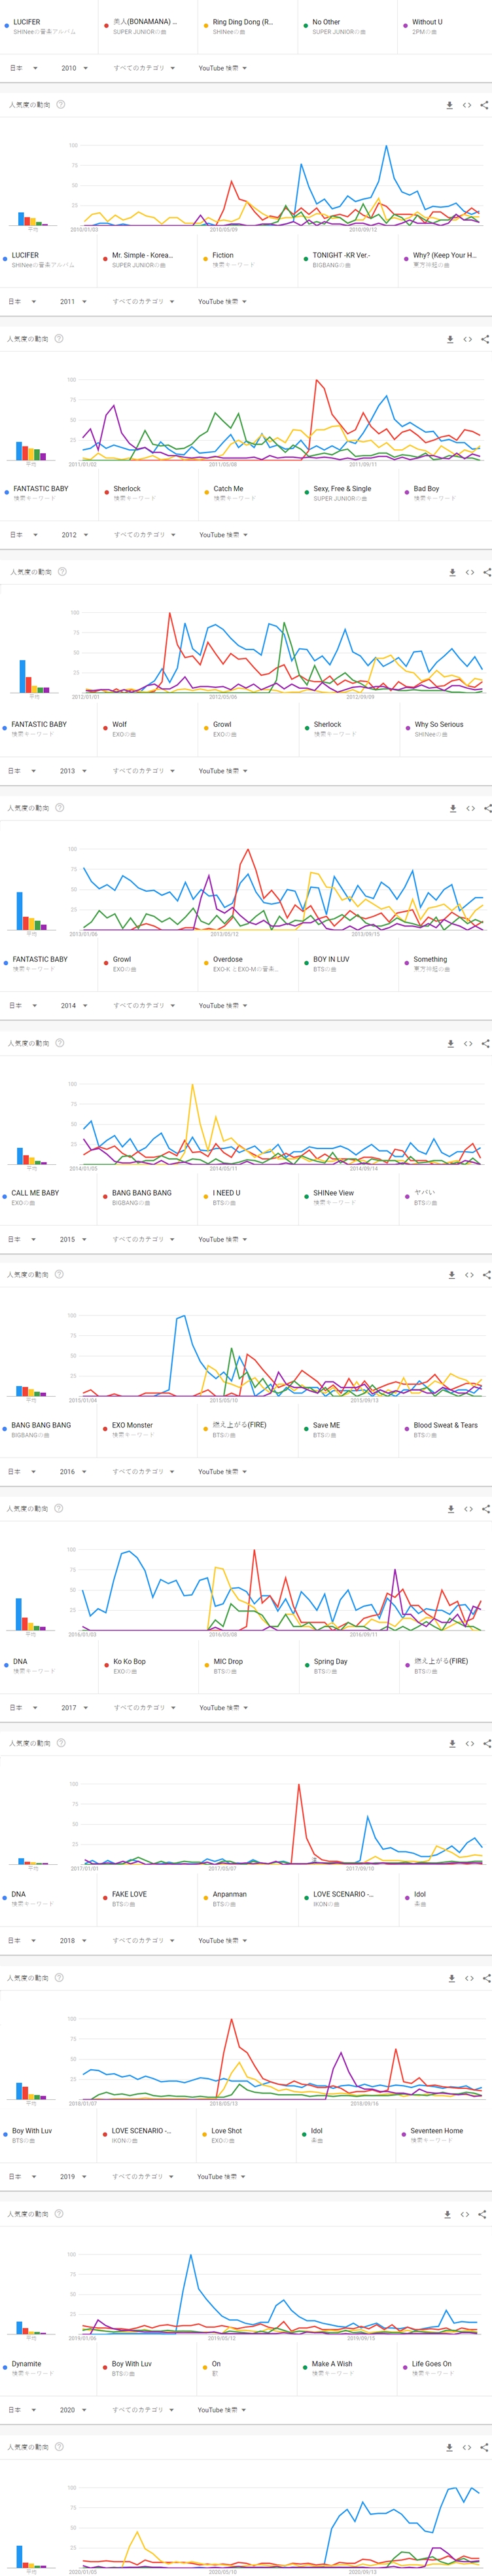Open help icon beside 2018 人気度の動向 heading
Image resolution: width=492 pixels, height=2576 pixels.
[59, 1977]
